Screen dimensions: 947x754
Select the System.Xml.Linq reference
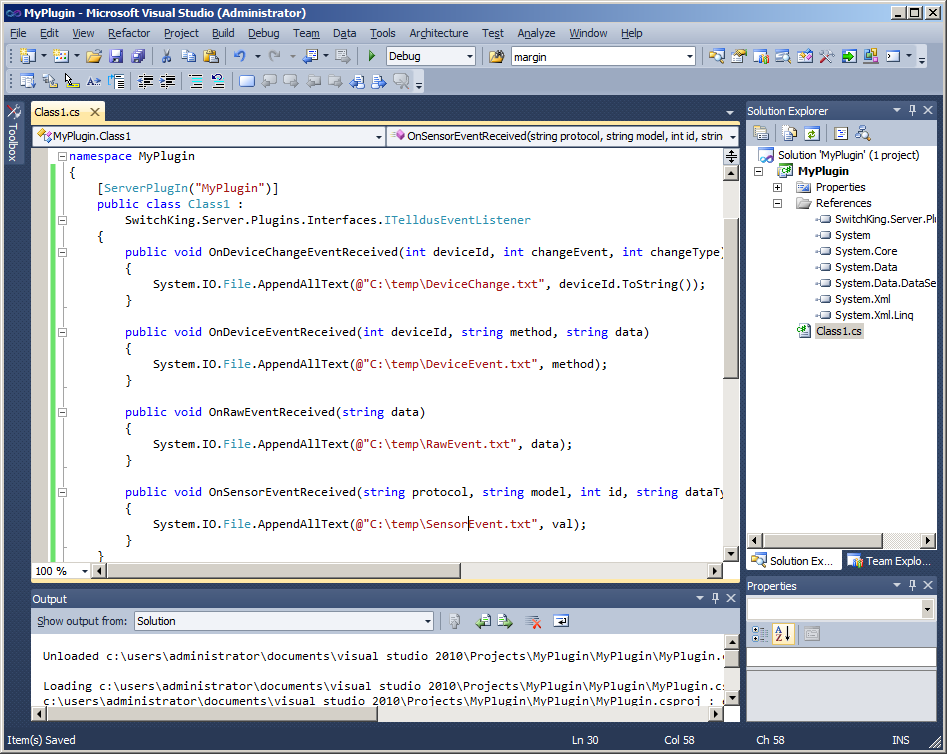pos(873,315)
